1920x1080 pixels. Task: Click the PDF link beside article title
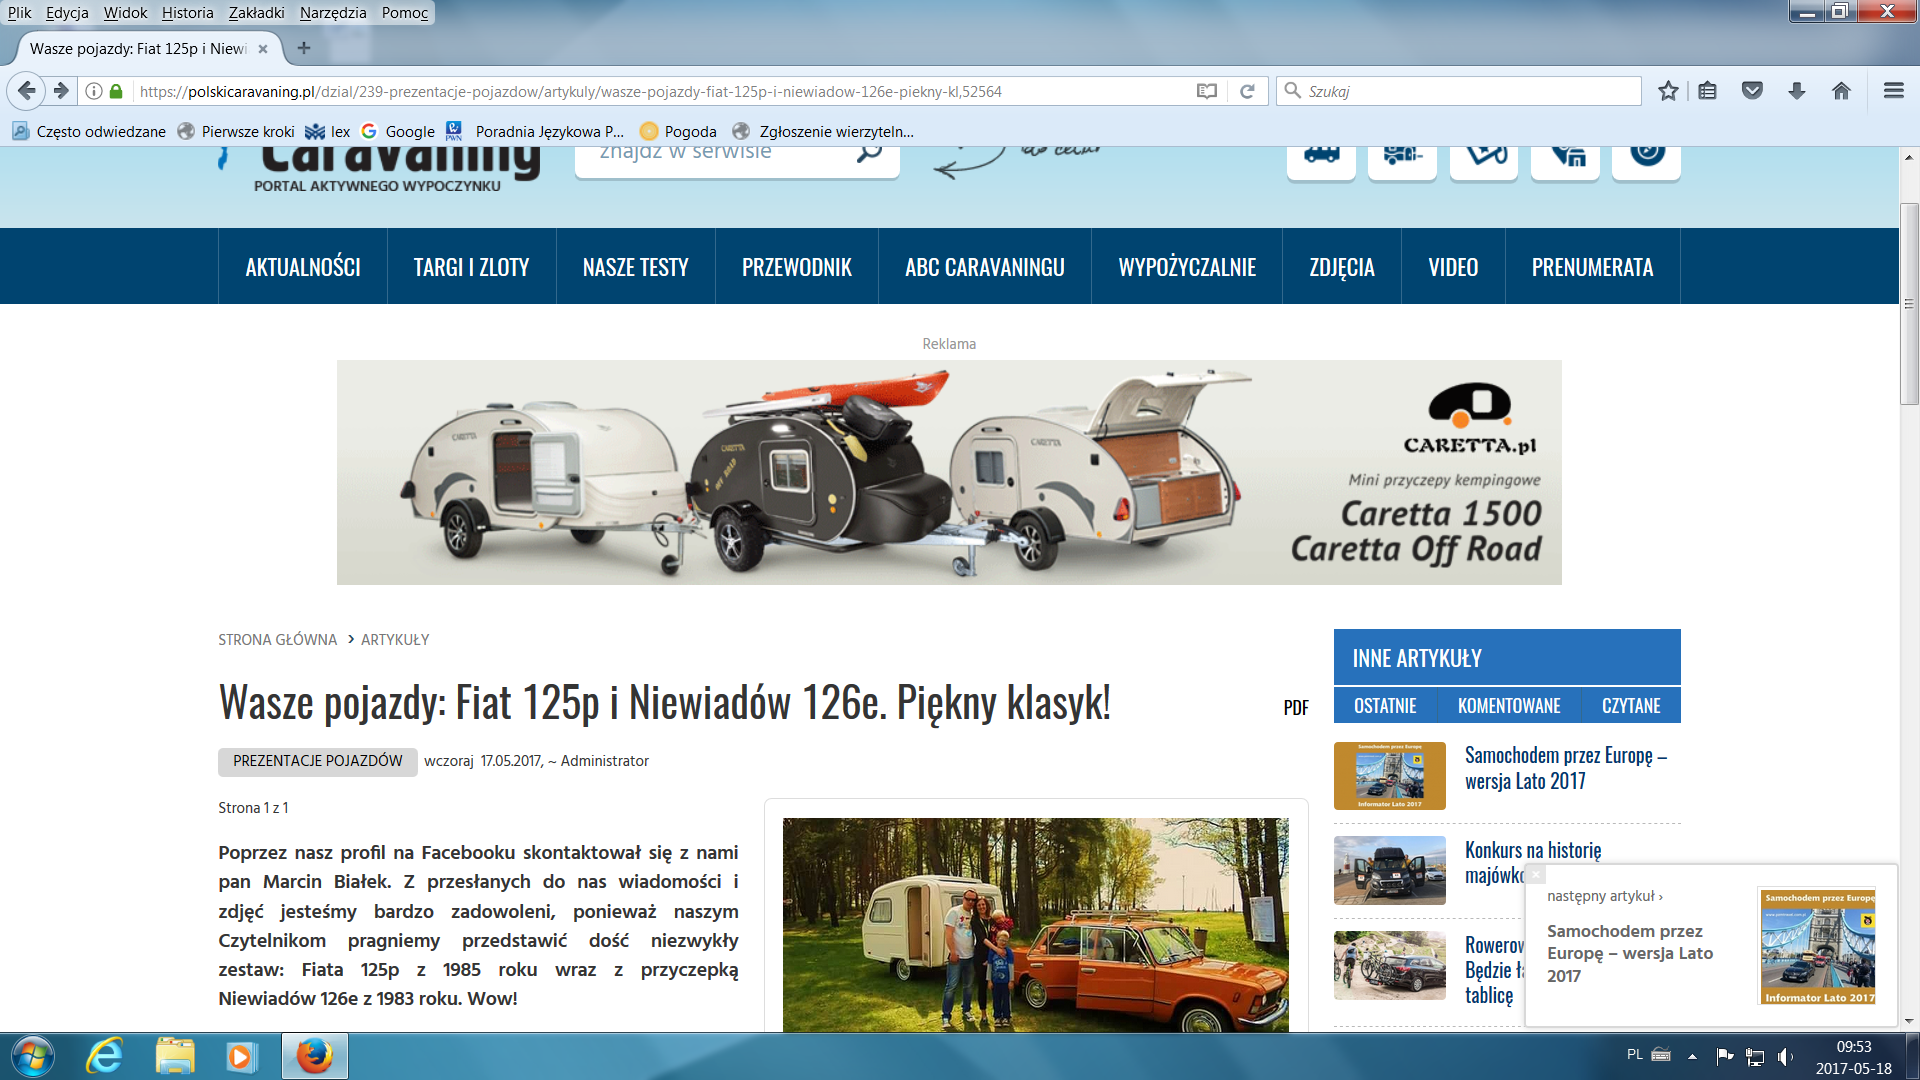[x=1296, y=708]
